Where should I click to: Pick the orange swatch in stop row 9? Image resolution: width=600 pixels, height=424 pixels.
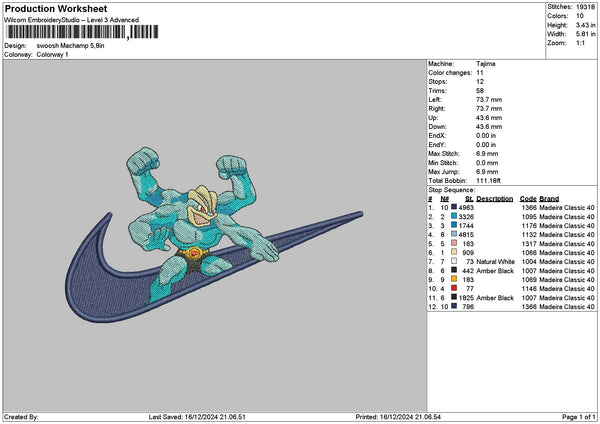(454, 279)
